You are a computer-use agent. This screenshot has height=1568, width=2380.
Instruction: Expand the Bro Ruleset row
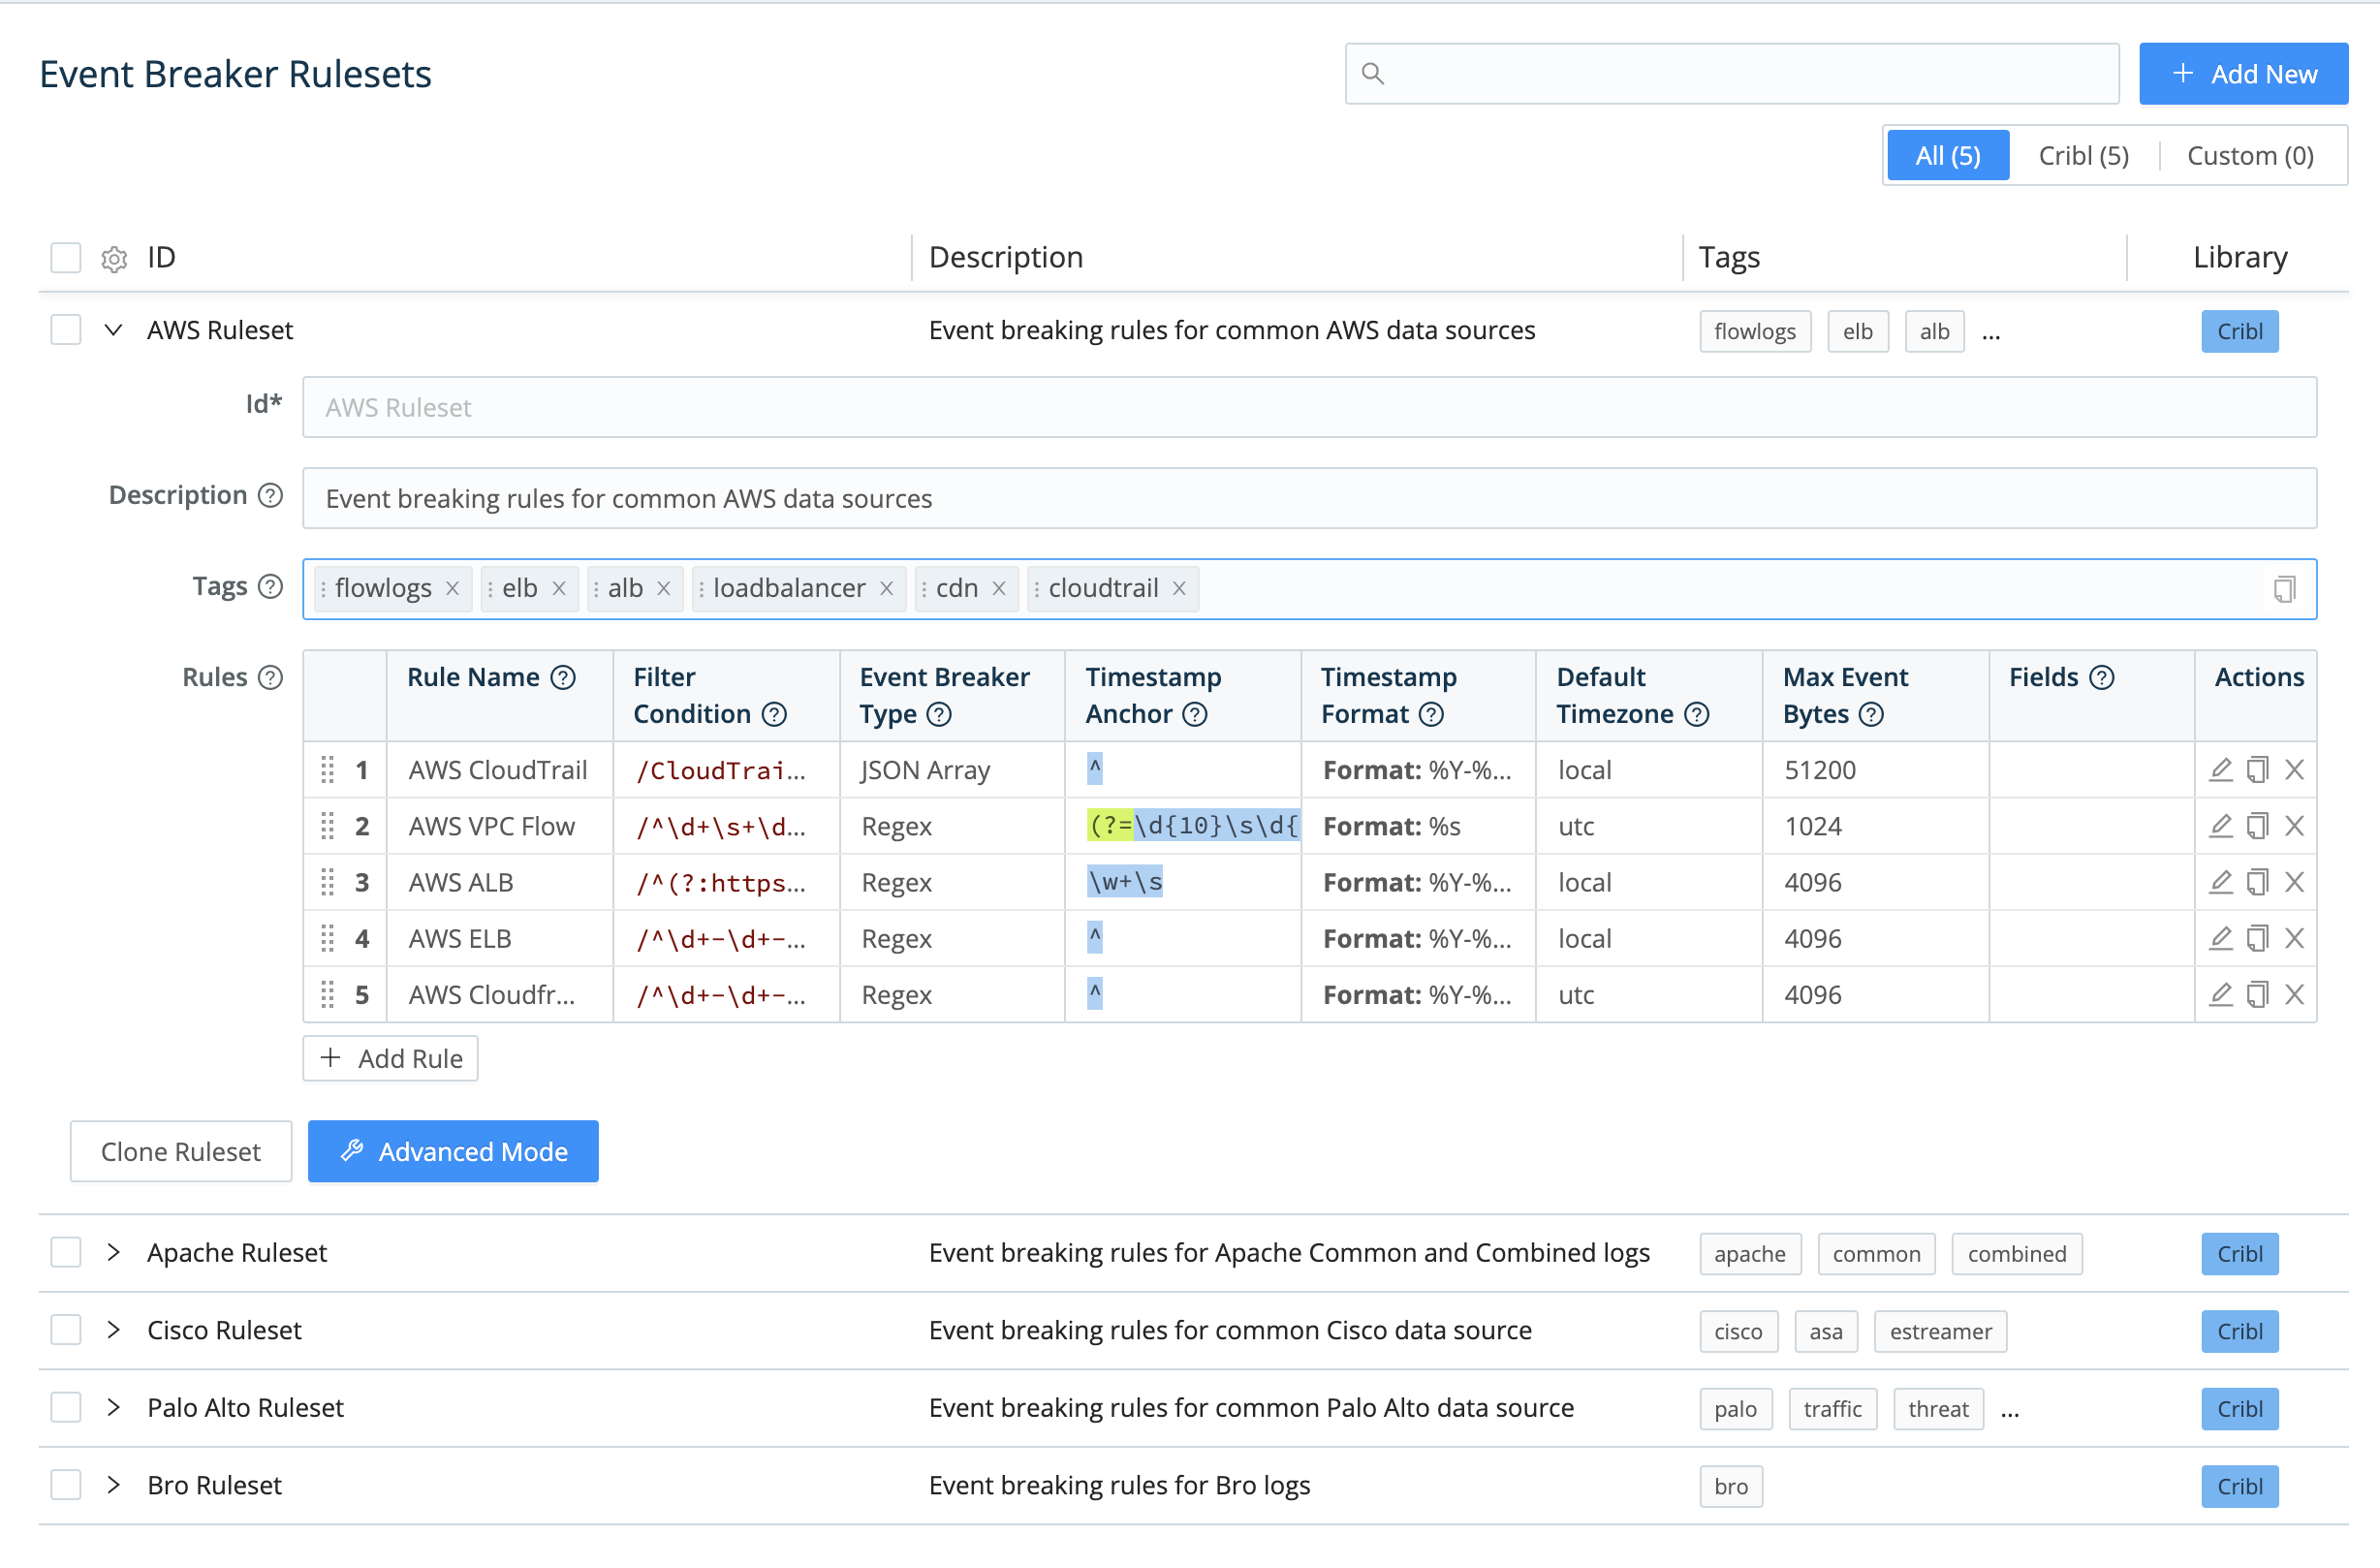114,1486
